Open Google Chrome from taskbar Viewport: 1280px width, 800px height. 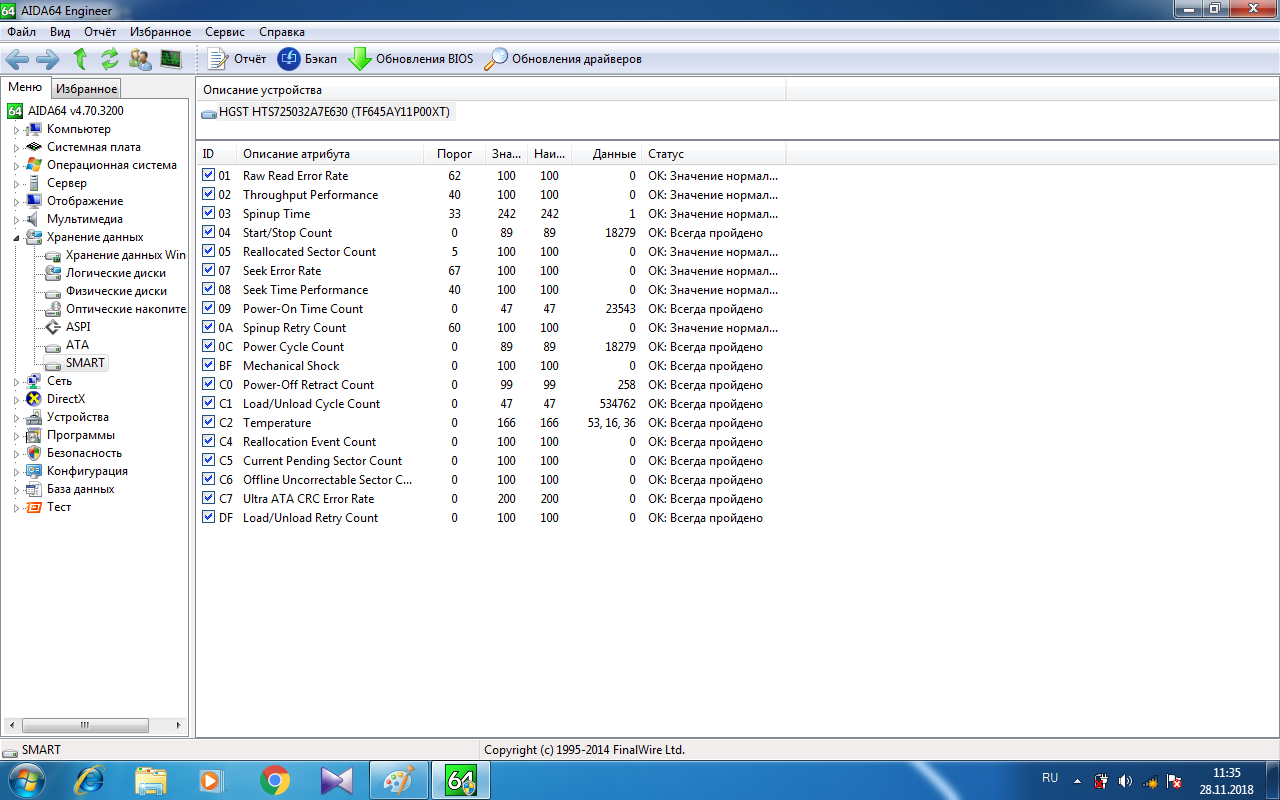[275, 779]
